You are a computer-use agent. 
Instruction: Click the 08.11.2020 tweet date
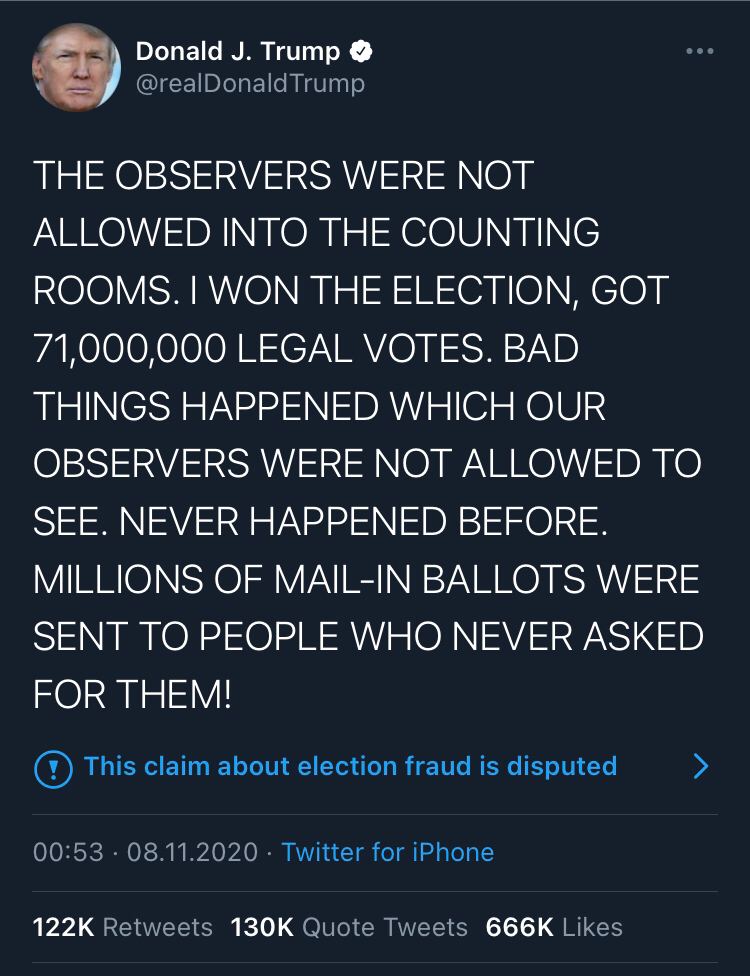pyautogui.click(x=192, y=852)
